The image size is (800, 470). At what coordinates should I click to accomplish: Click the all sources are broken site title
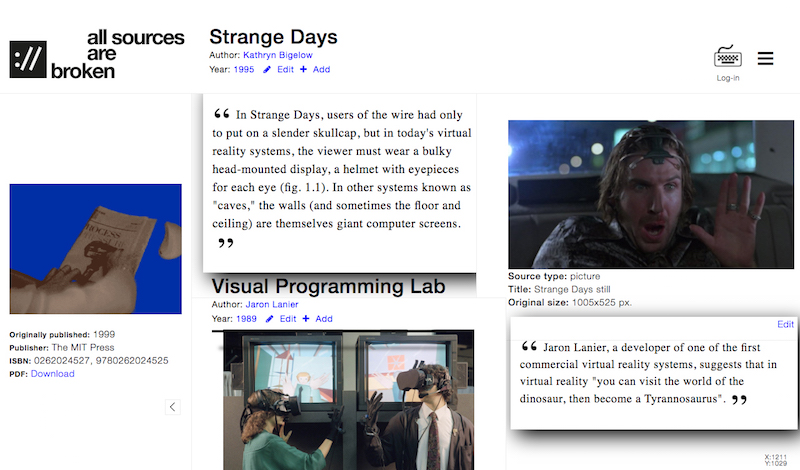118,54
